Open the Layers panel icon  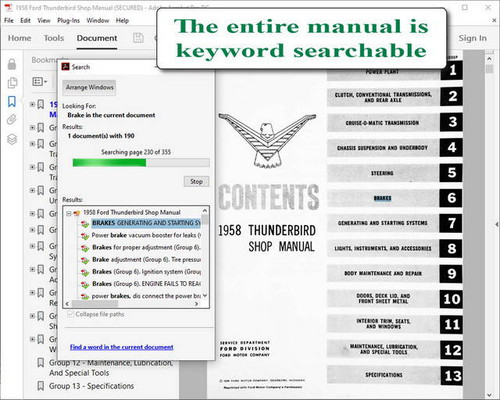click(12, 139)
